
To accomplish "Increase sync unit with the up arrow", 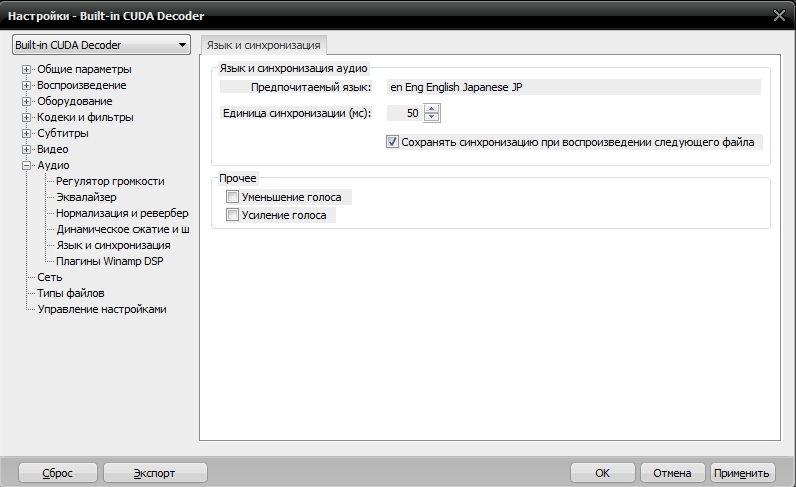I will coord(432,109).
